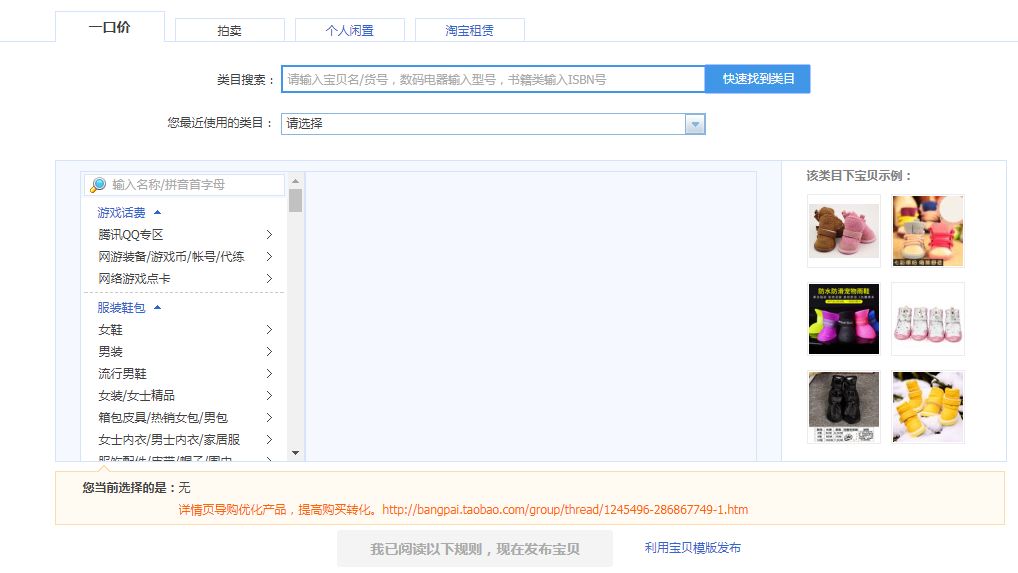Switch to the 个人闲置 tab
This screenshot has height=573, width=1018.
349,31
